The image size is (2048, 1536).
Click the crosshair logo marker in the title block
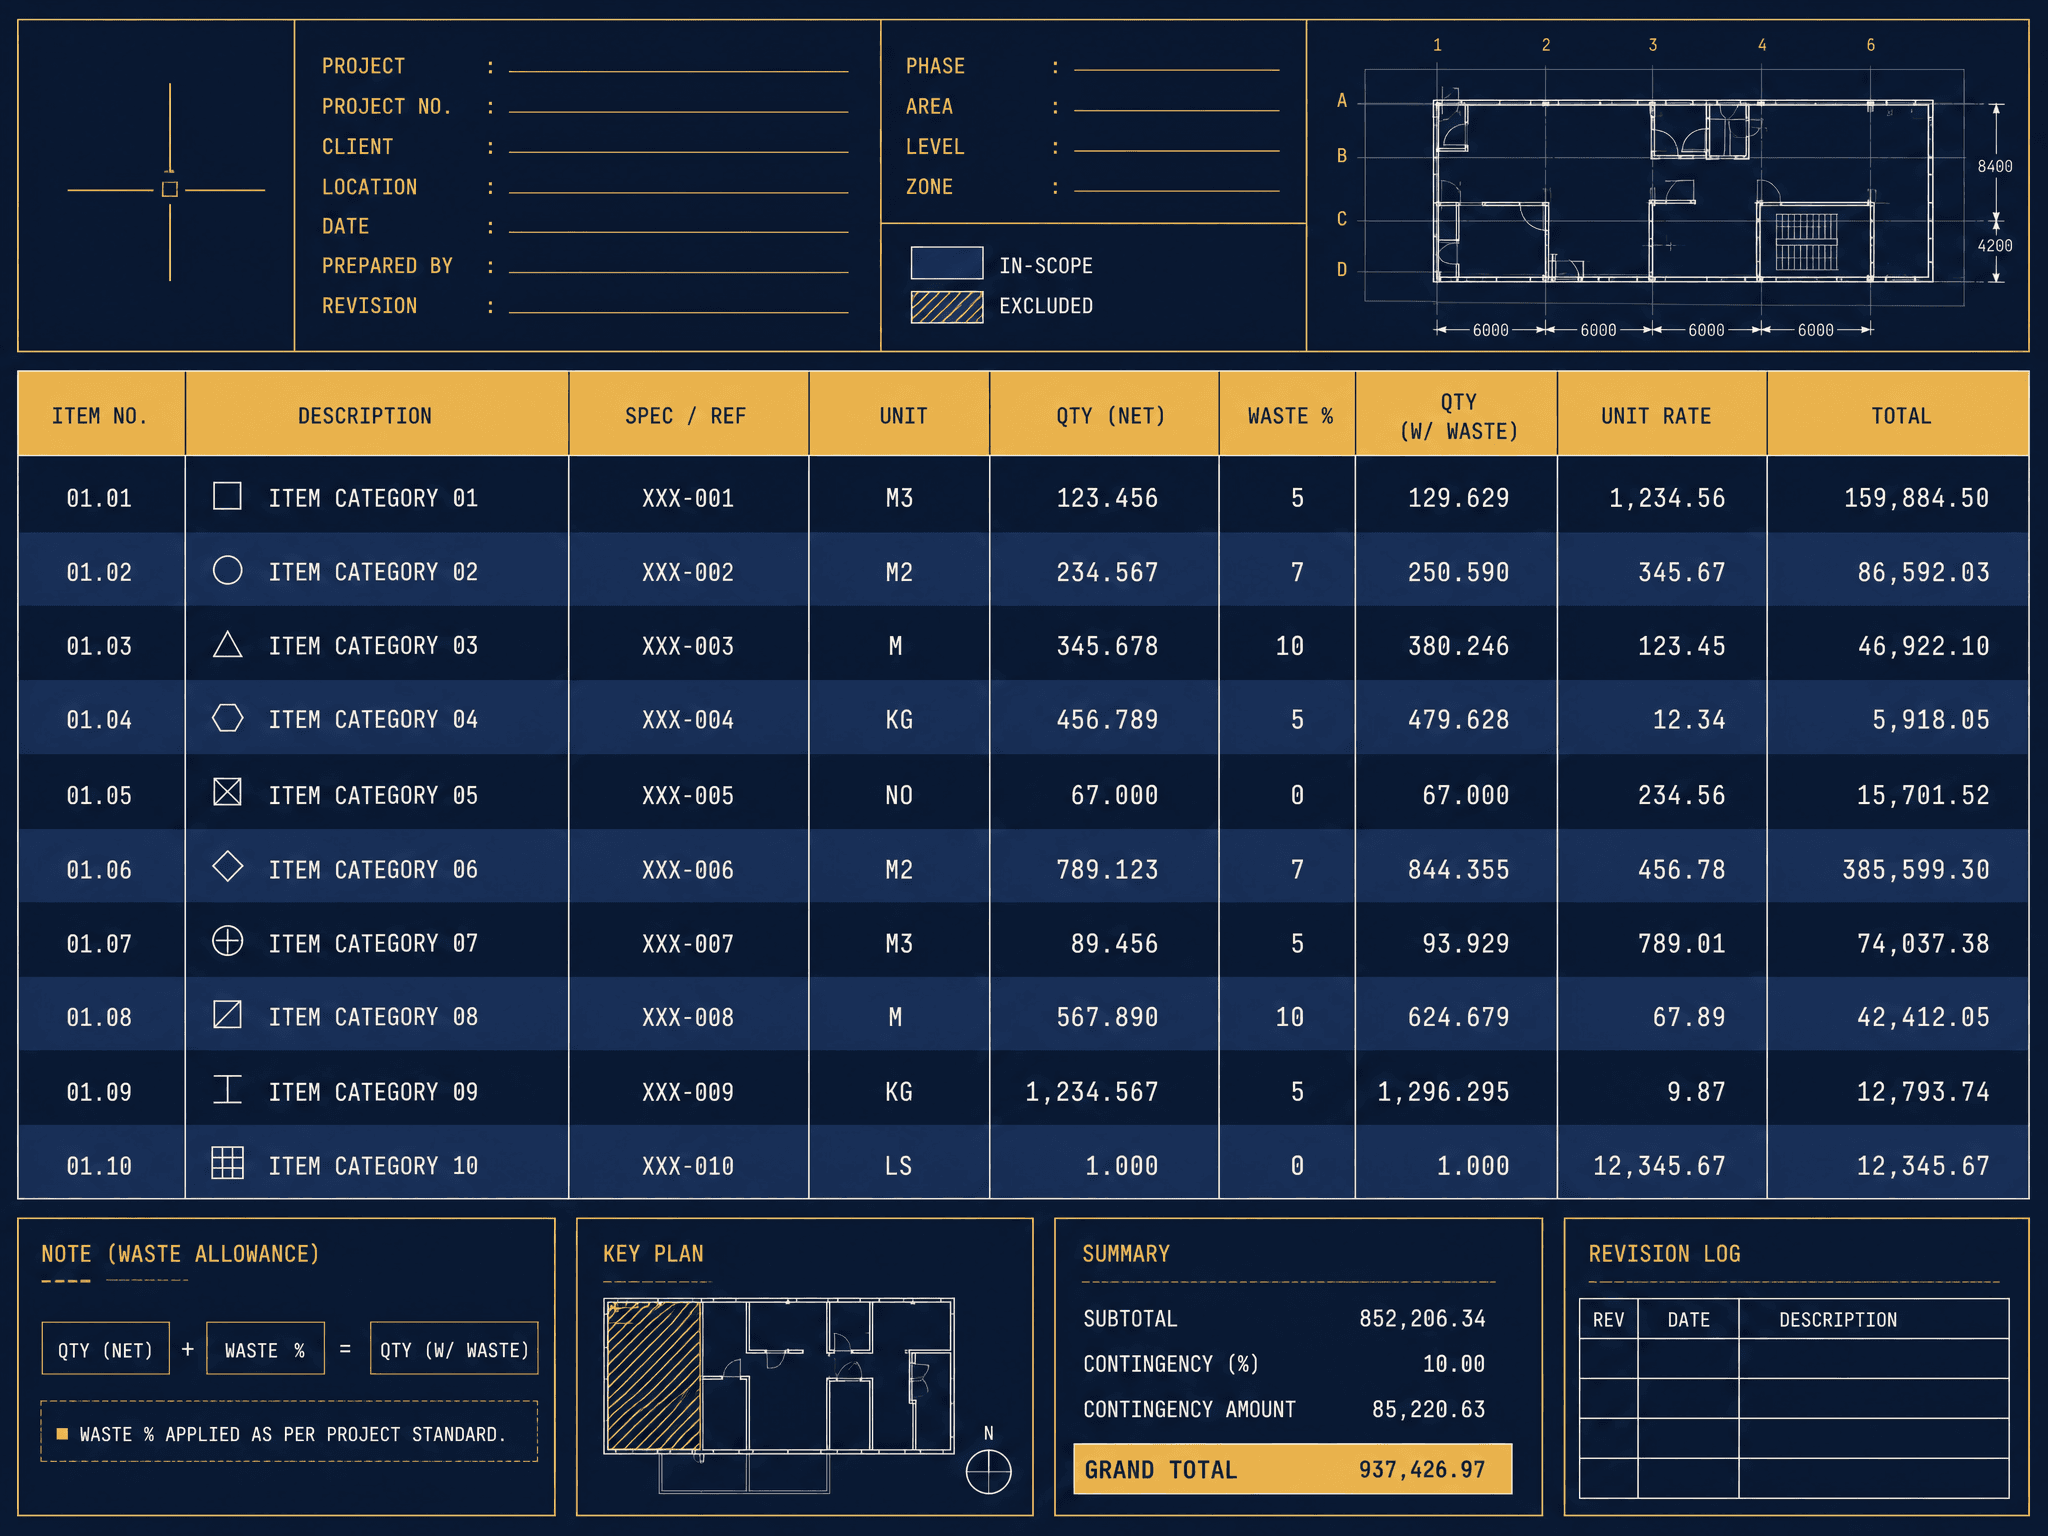[169, 189]
